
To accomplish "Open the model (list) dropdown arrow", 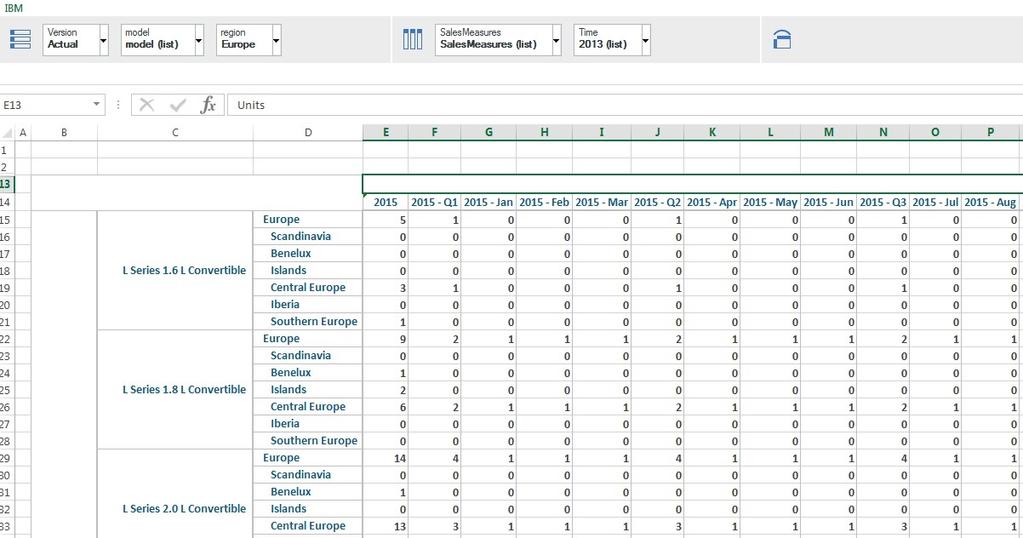I will 199,40.
